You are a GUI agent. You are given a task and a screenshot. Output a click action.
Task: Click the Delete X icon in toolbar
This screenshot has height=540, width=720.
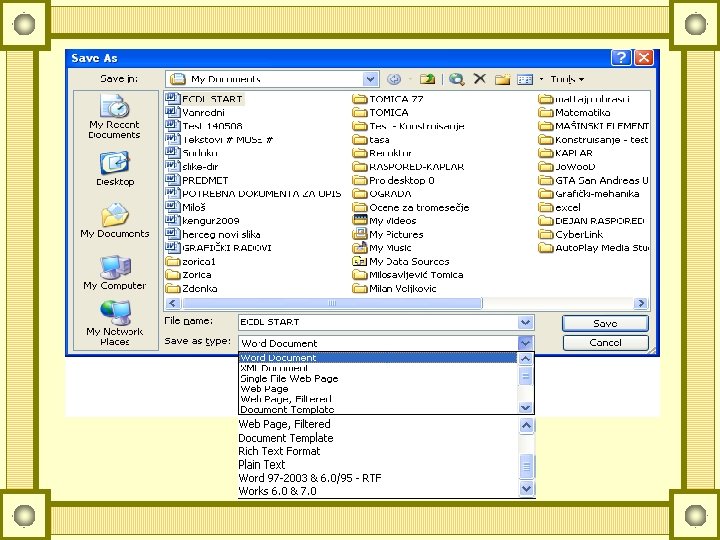tap(479, 79)
